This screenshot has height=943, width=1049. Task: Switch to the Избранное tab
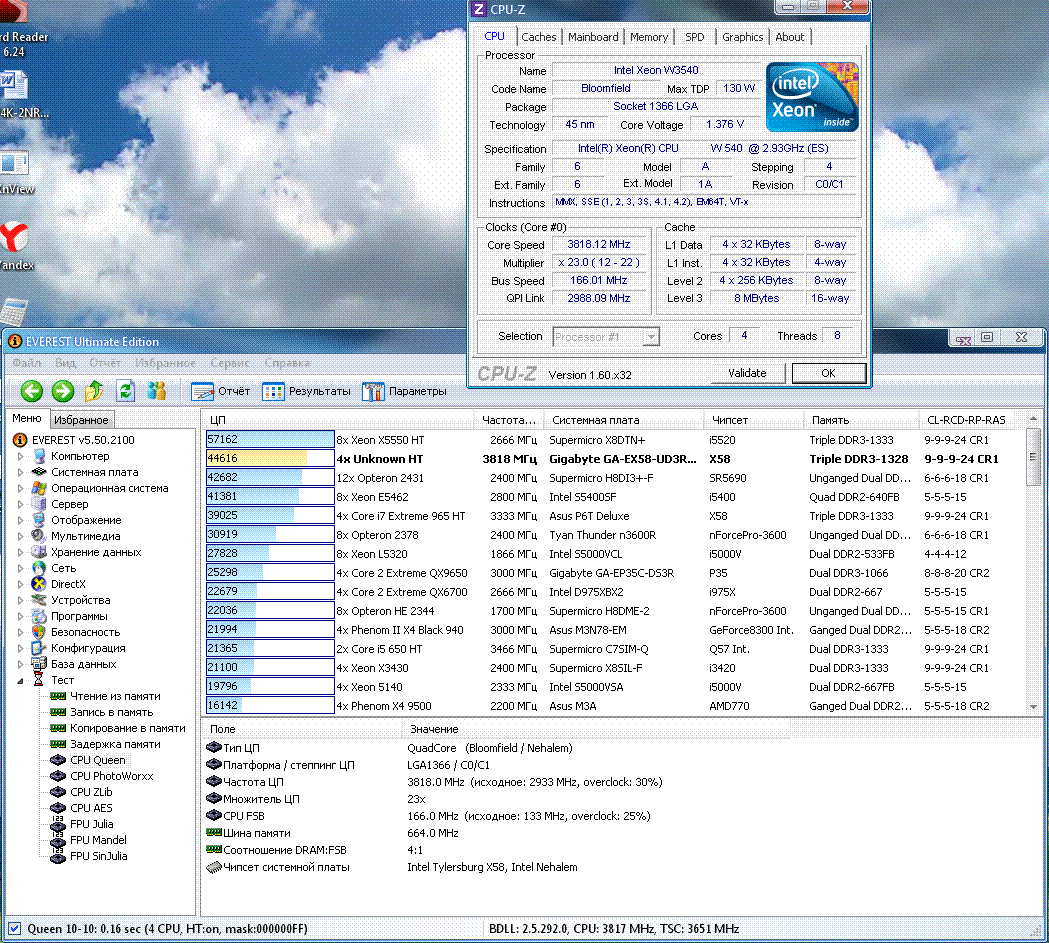coord(82,420)
